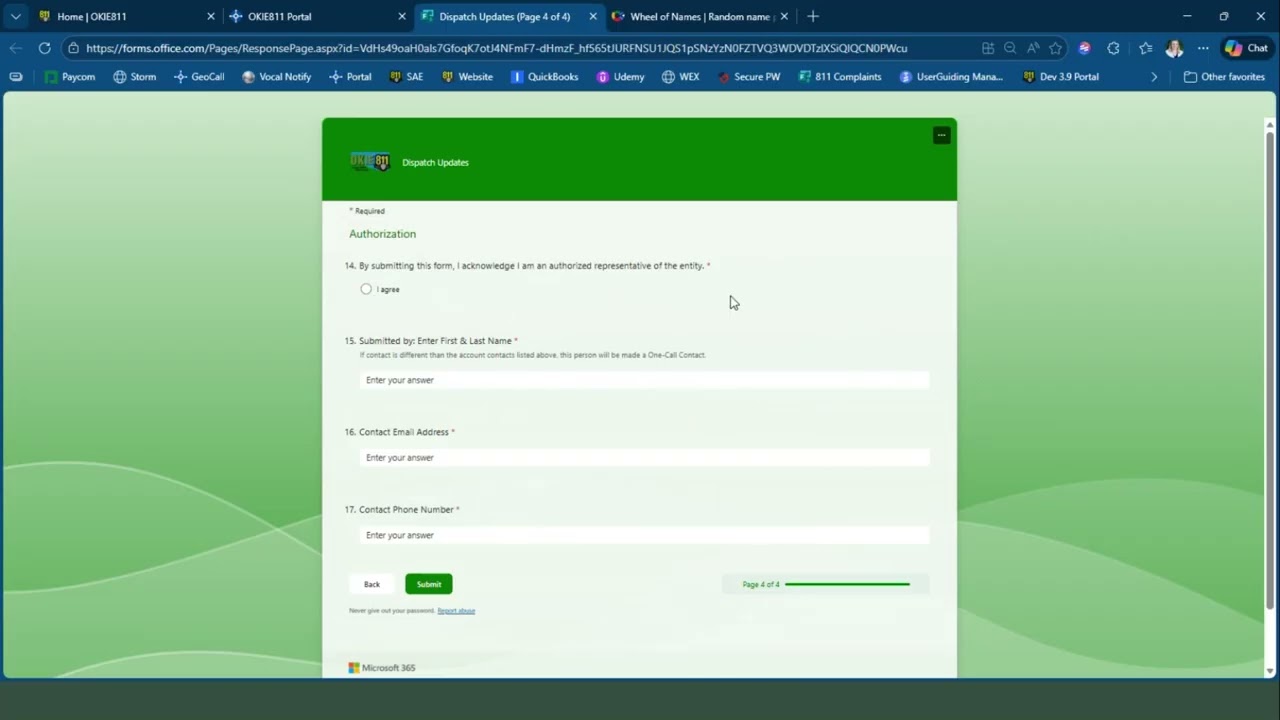This screenshot has height=720, width=1280.
Task: Click the Microsoft 365 logo
Action: [x=381, y=668]
